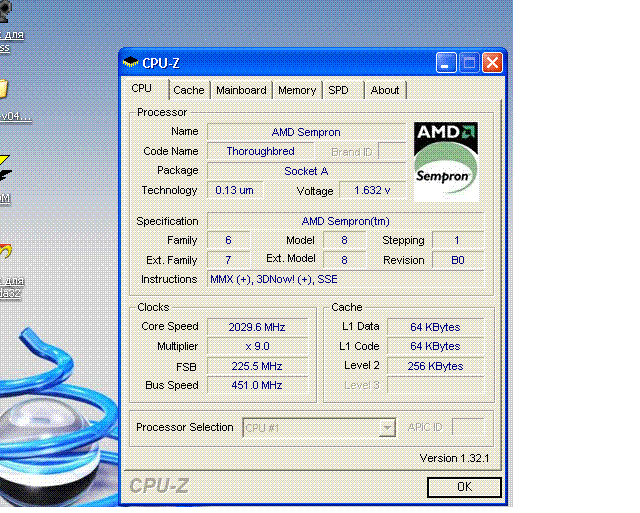Click the Instructions field listing MMX, SSE

345,280
